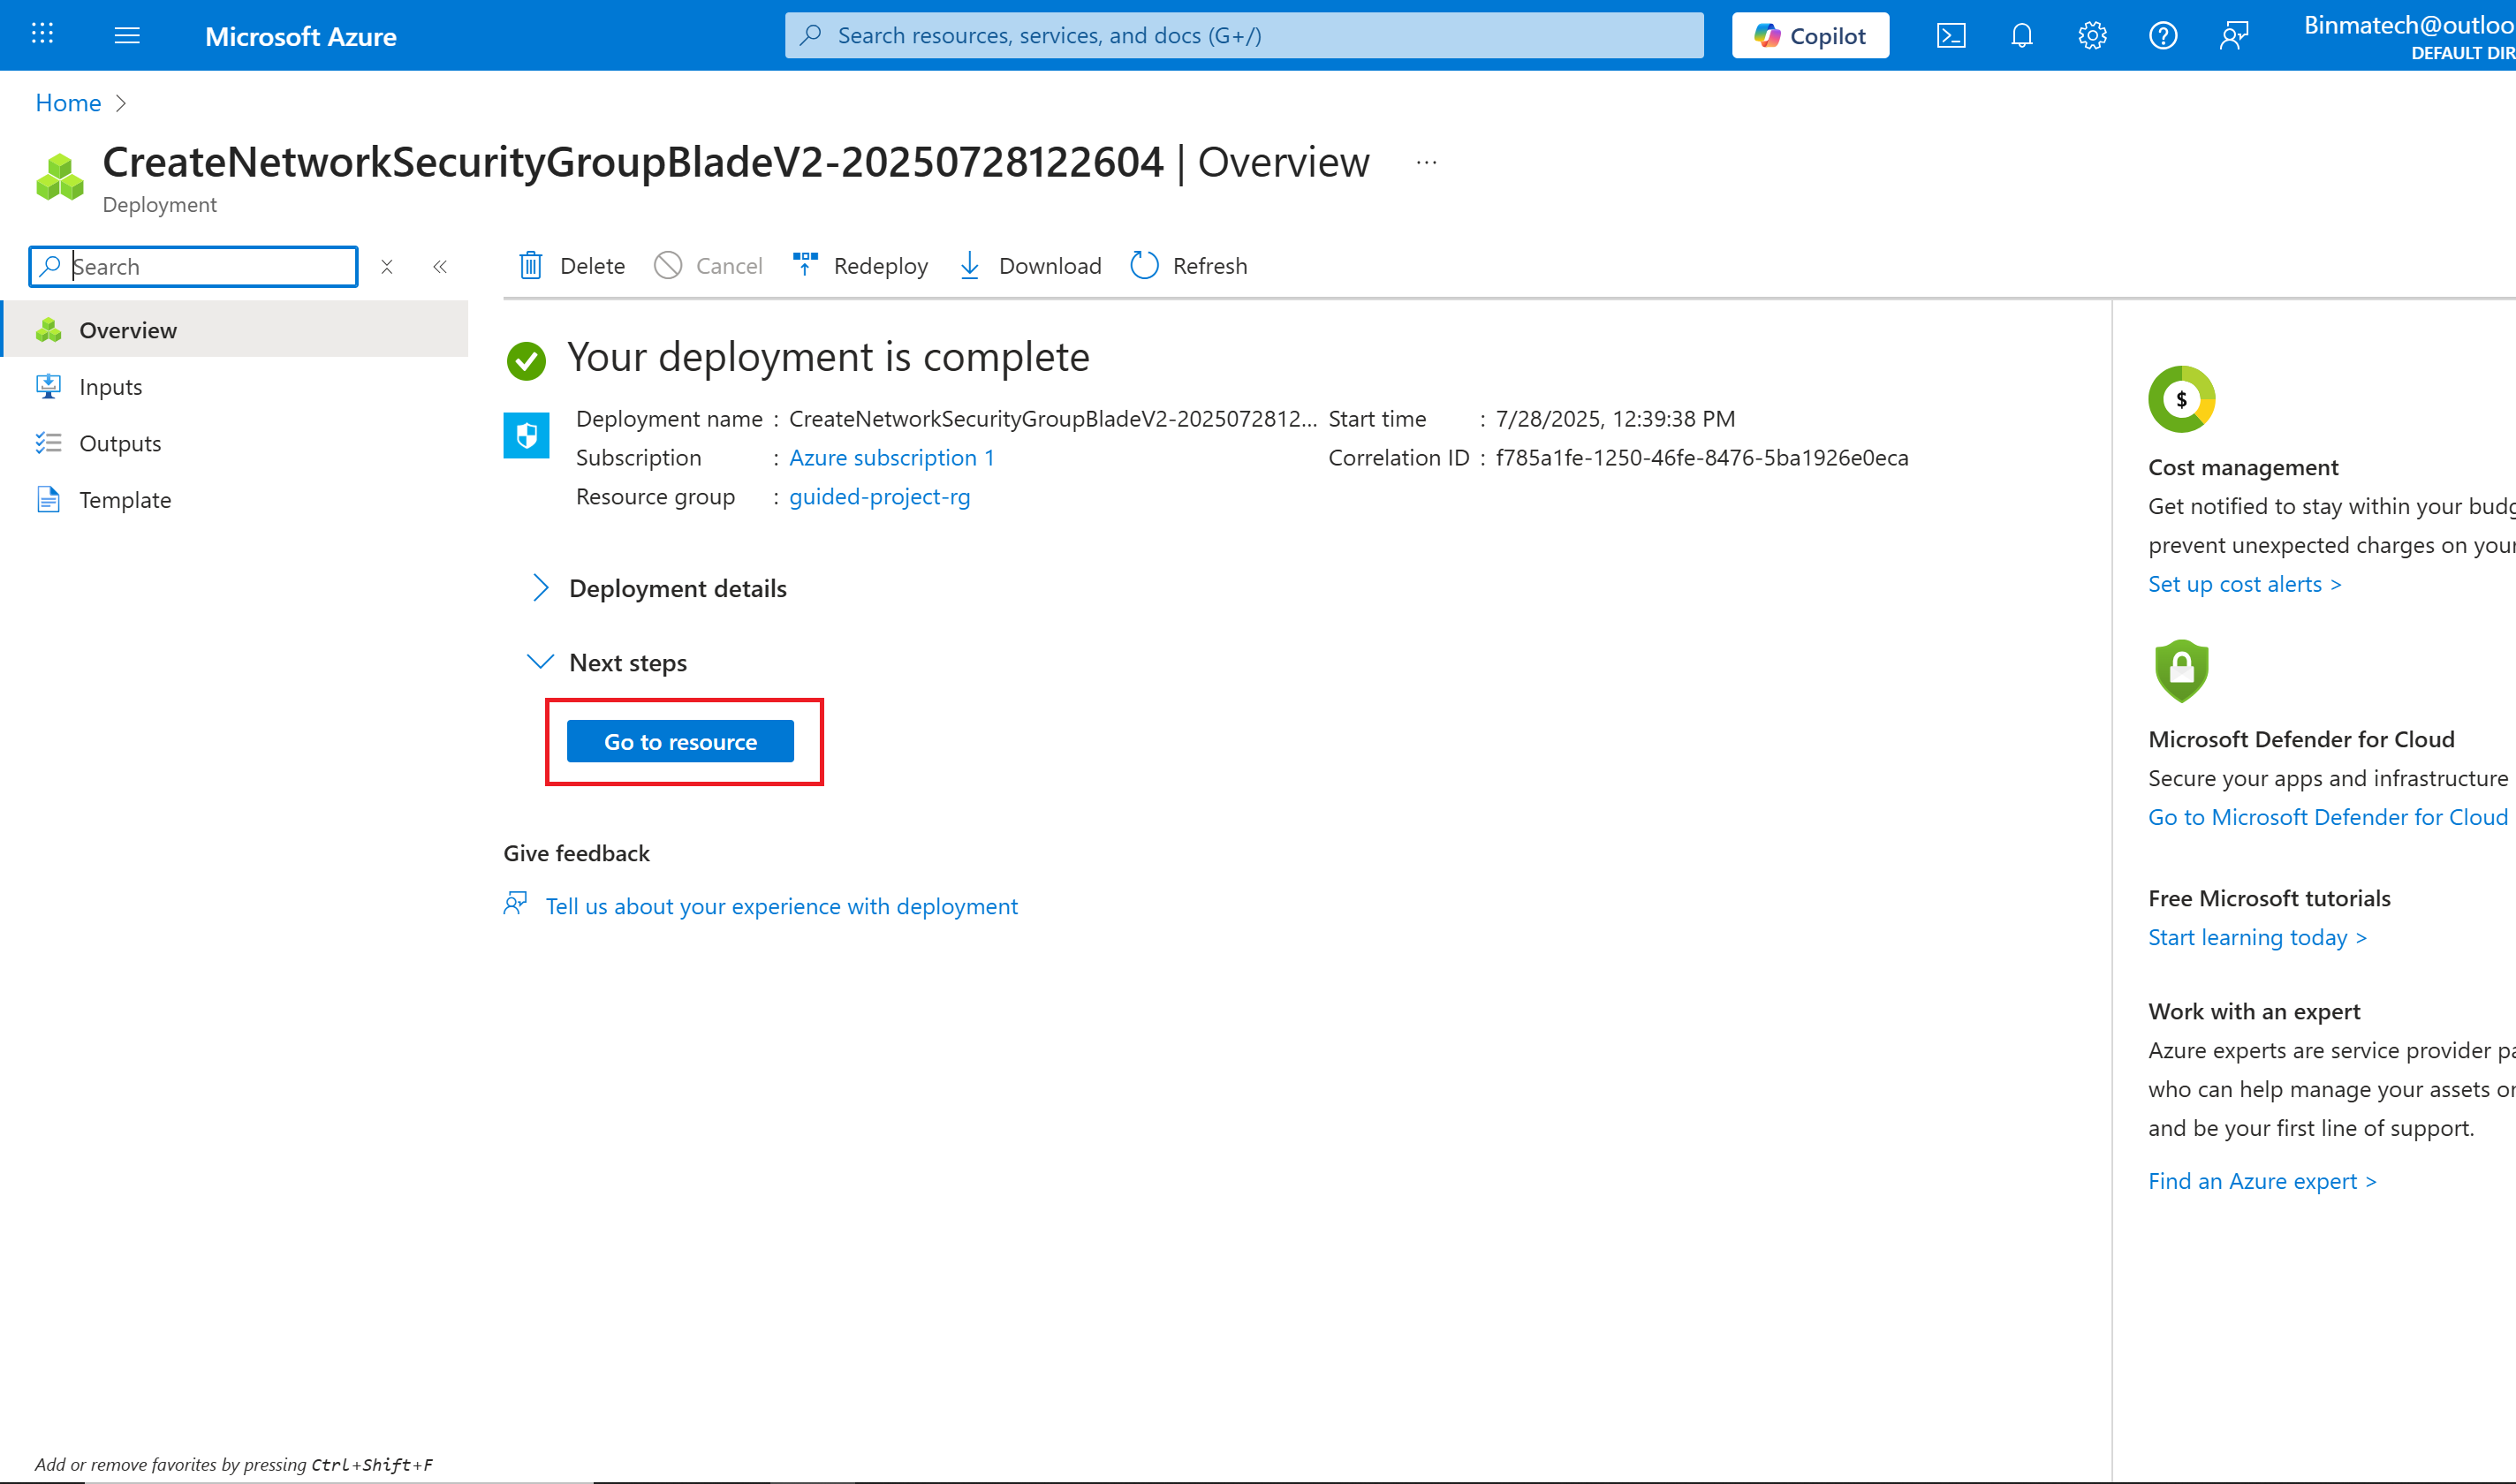The height and width of the screenshot is (1484, 2516).
Task: Click Redeploy in the command bar
Action: (x=861, y=266)
